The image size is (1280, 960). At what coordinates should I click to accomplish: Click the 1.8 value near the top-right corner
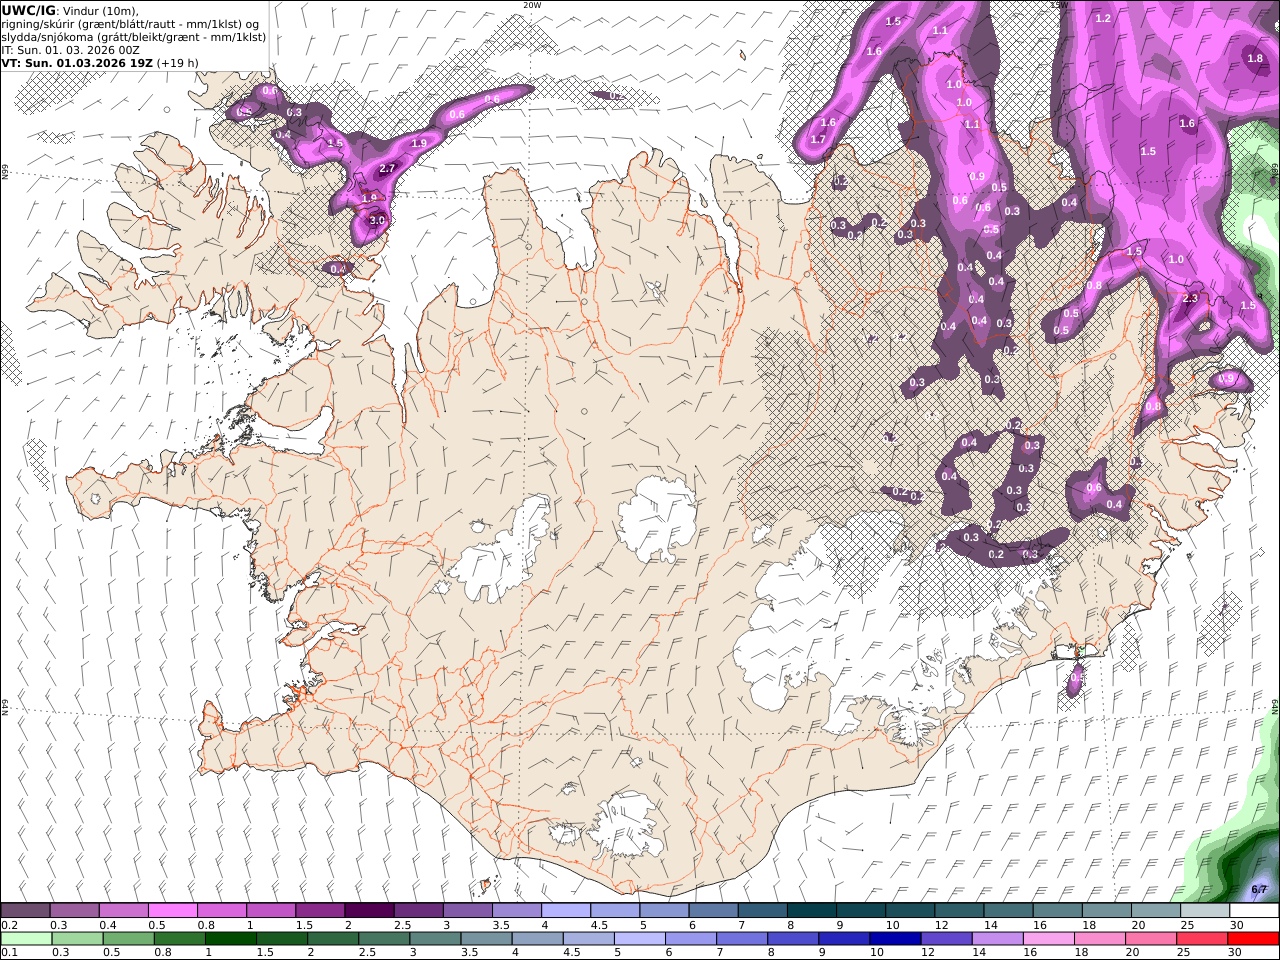coord(1255,58)
